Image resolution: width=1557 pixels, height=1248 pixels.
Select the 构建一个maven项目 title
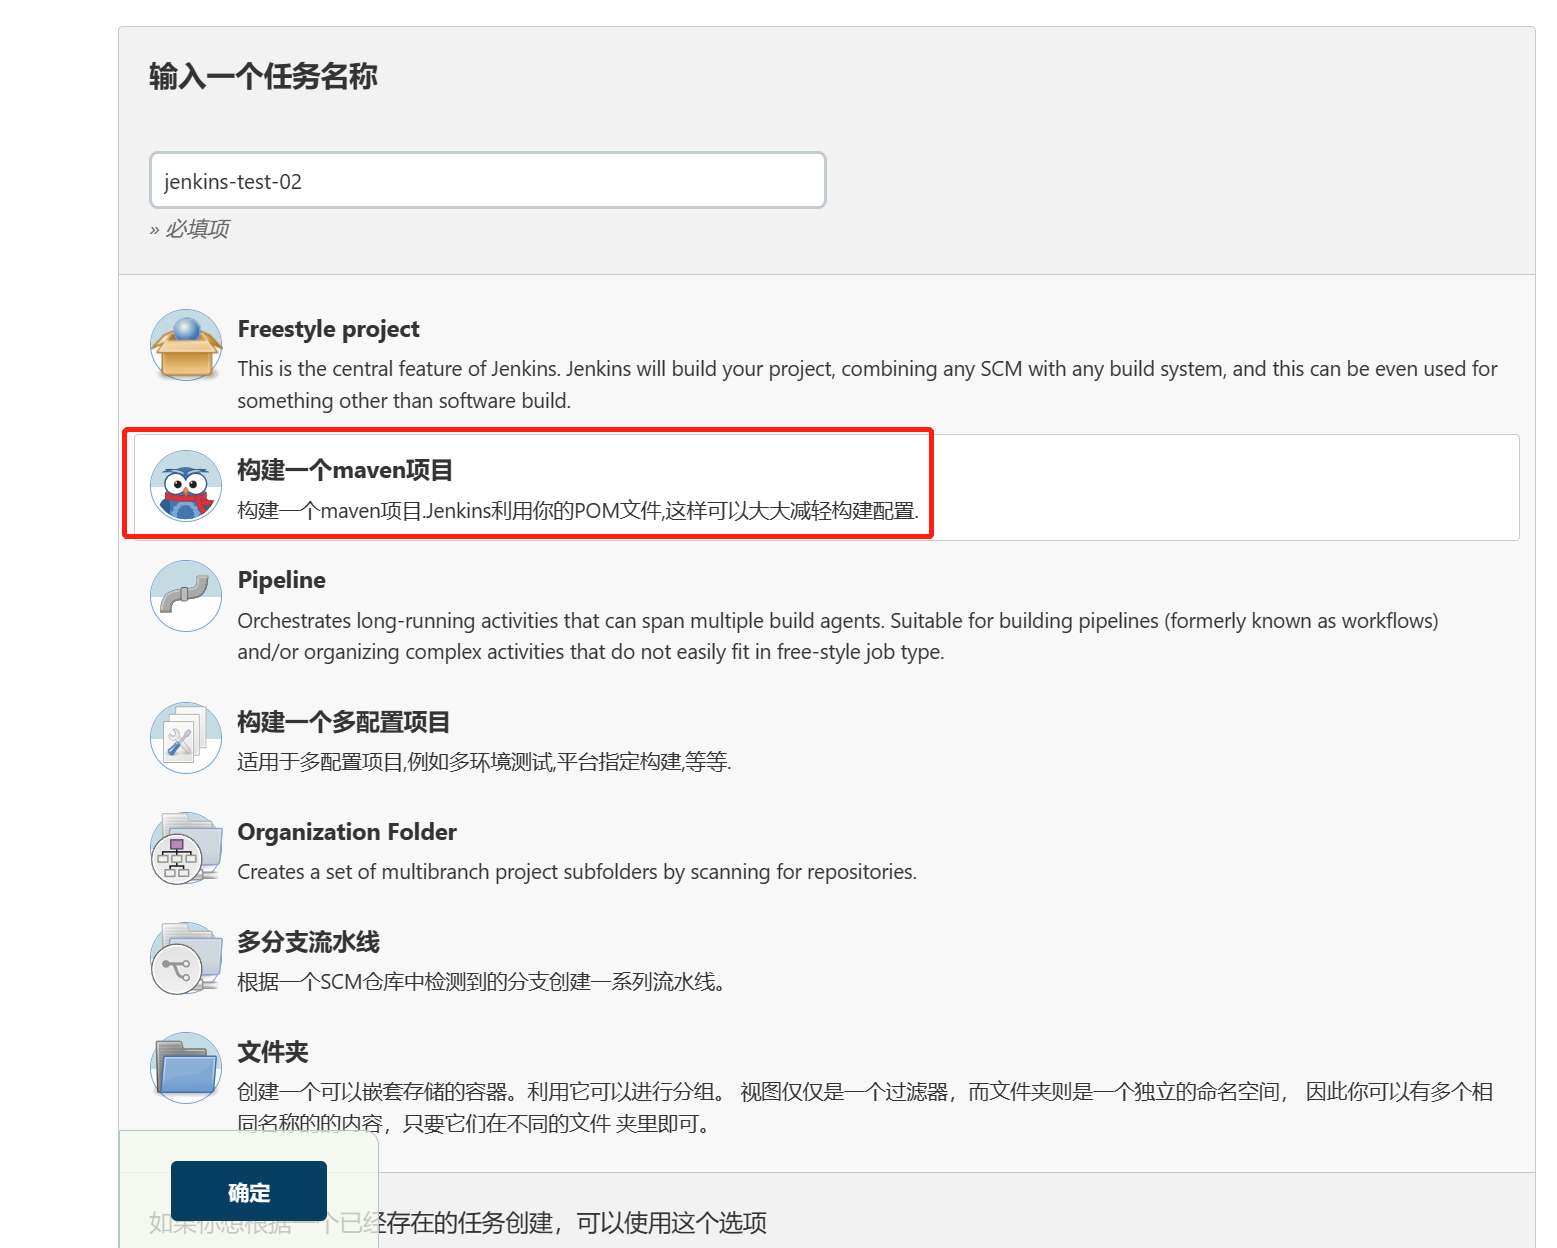(345, 470)
